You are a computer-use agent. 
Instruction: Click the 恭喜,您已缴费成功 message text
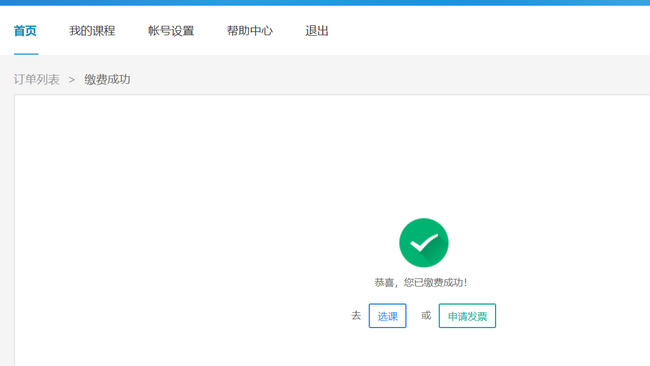[x=421, y=283]
